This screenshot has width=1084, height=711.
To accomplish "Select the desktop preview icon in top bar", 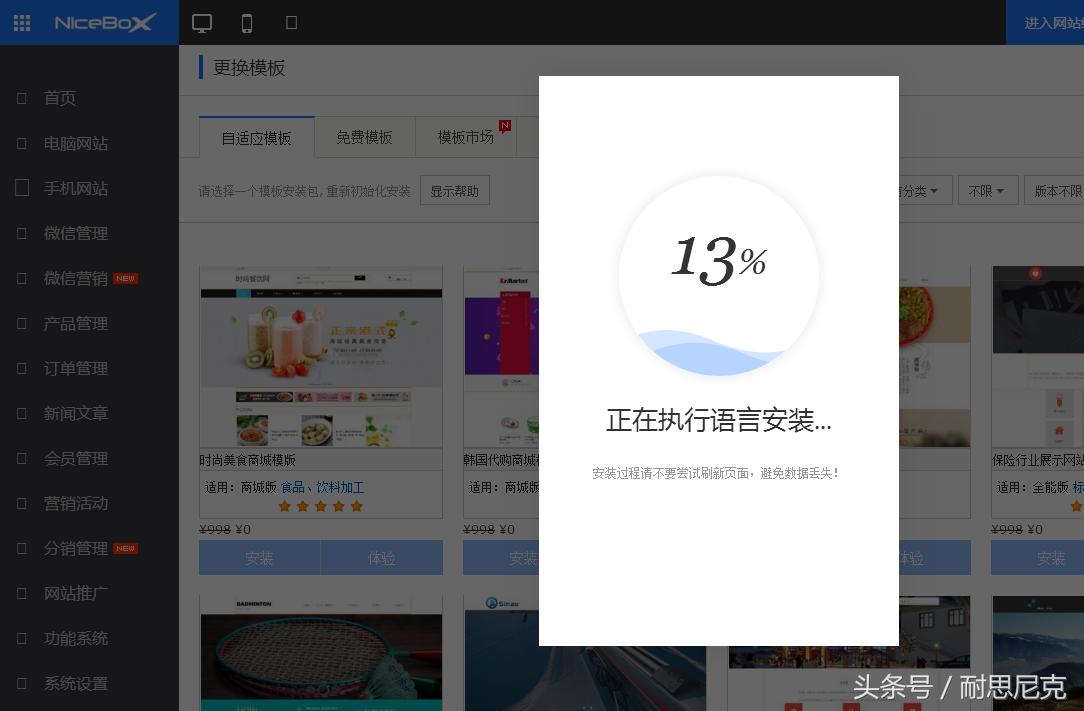I will [202, 22].
